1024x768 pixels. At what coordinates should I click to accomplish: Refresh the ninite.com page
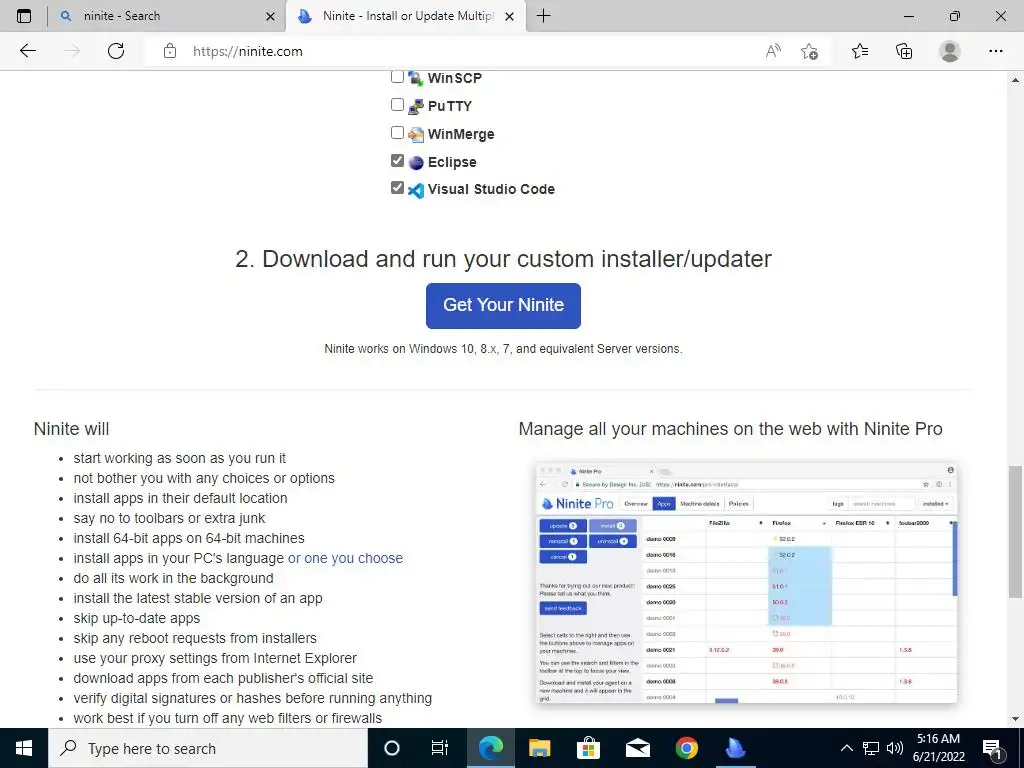116,51
